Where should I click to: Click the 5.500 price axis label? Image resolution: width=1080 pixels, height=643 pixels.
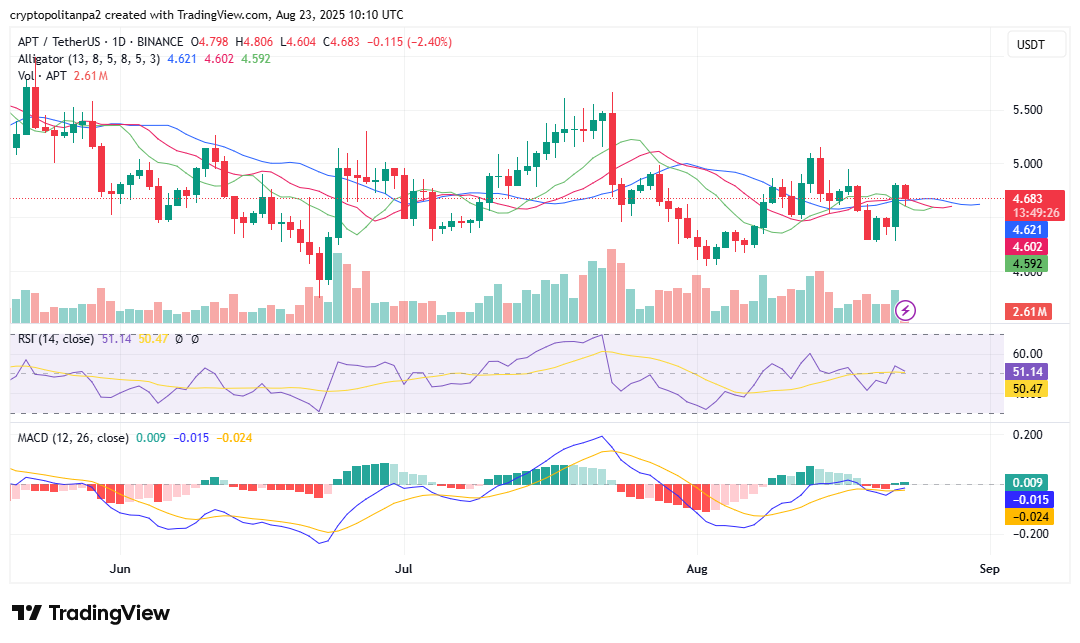1028,110
